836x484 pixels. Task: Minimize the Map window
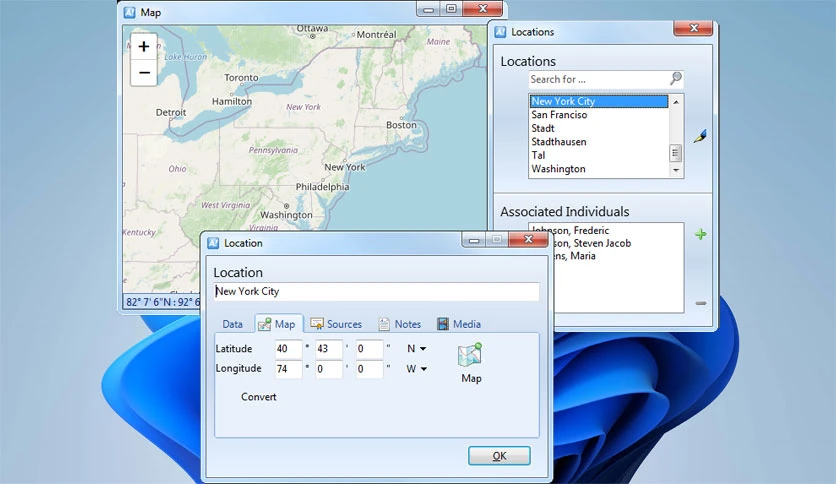tap(428, 9)
